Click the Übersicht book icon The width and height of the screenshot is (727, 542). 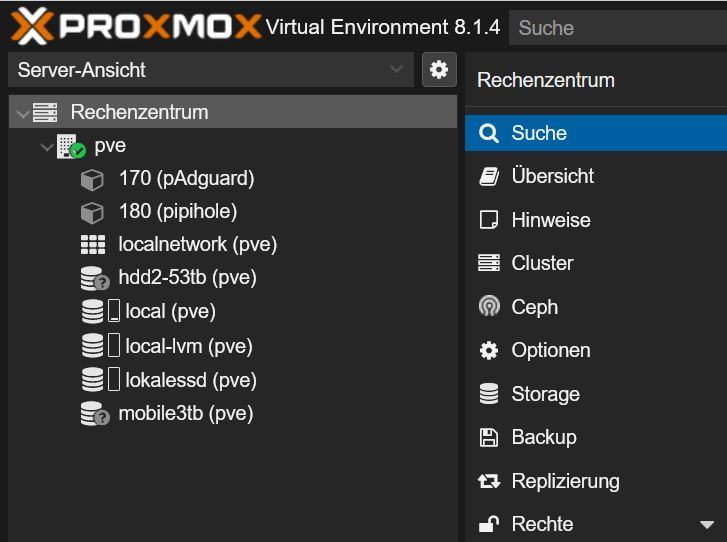(x=489, y=177)
